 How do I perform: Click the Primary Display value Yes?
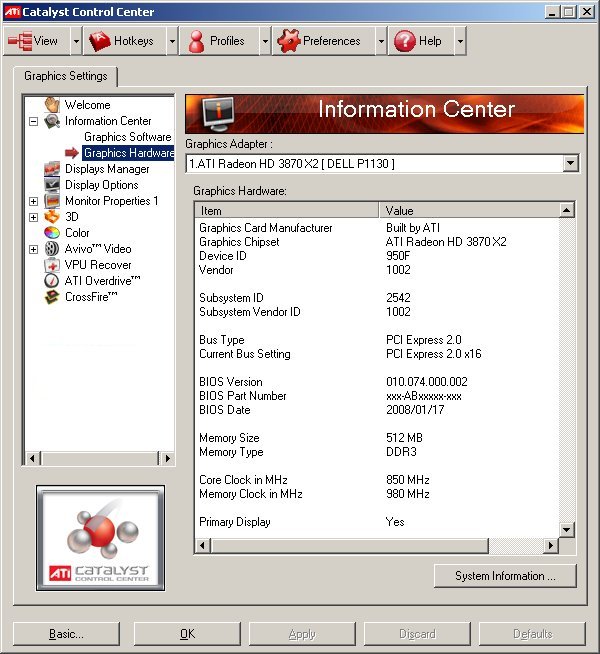[x=395, y=522]
